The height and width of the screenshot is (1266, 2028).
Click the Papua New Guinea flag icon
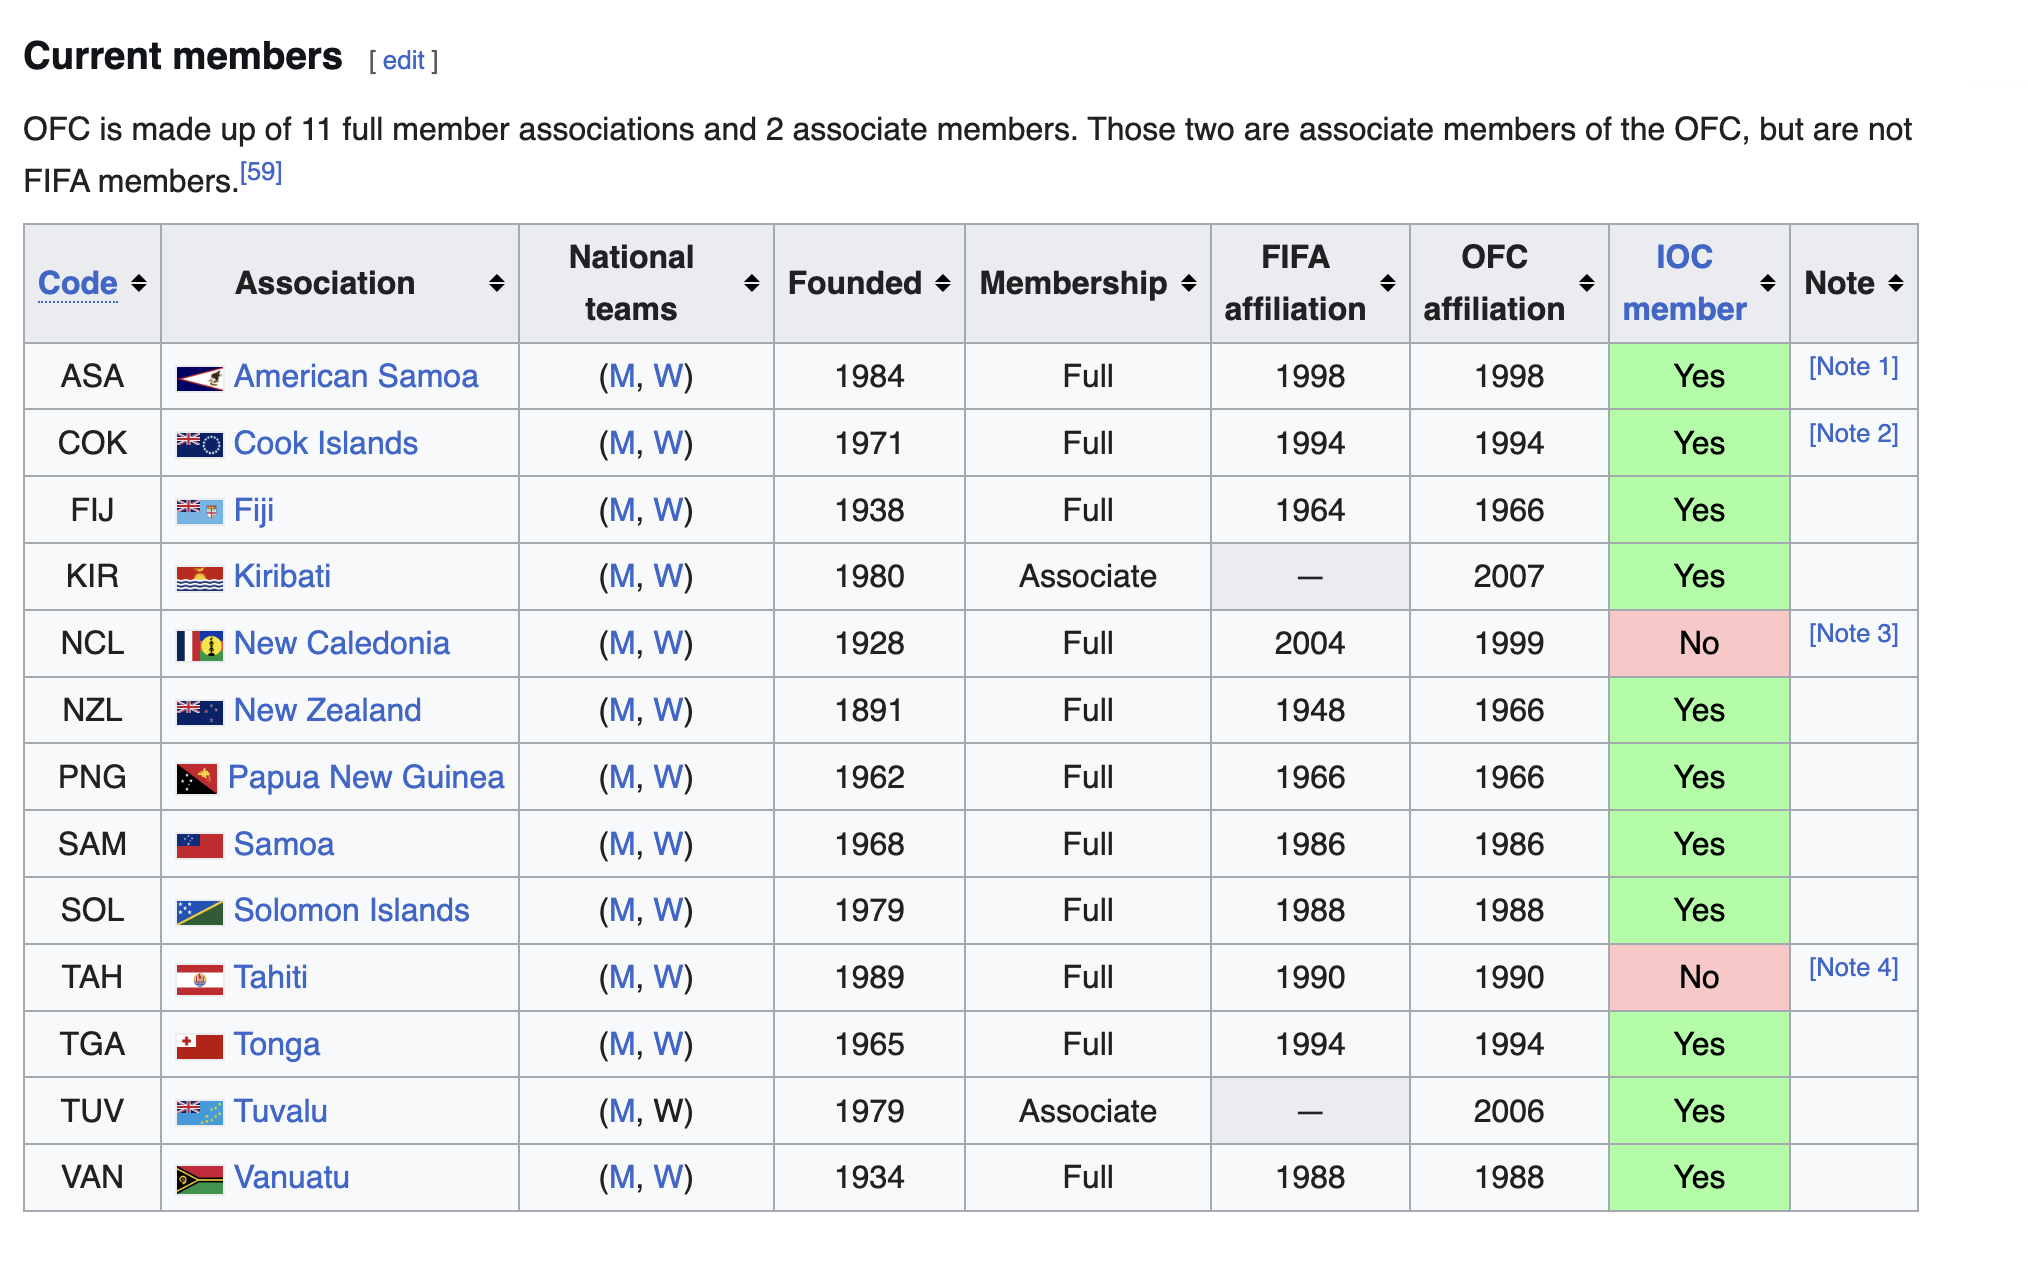pos(196,779)
